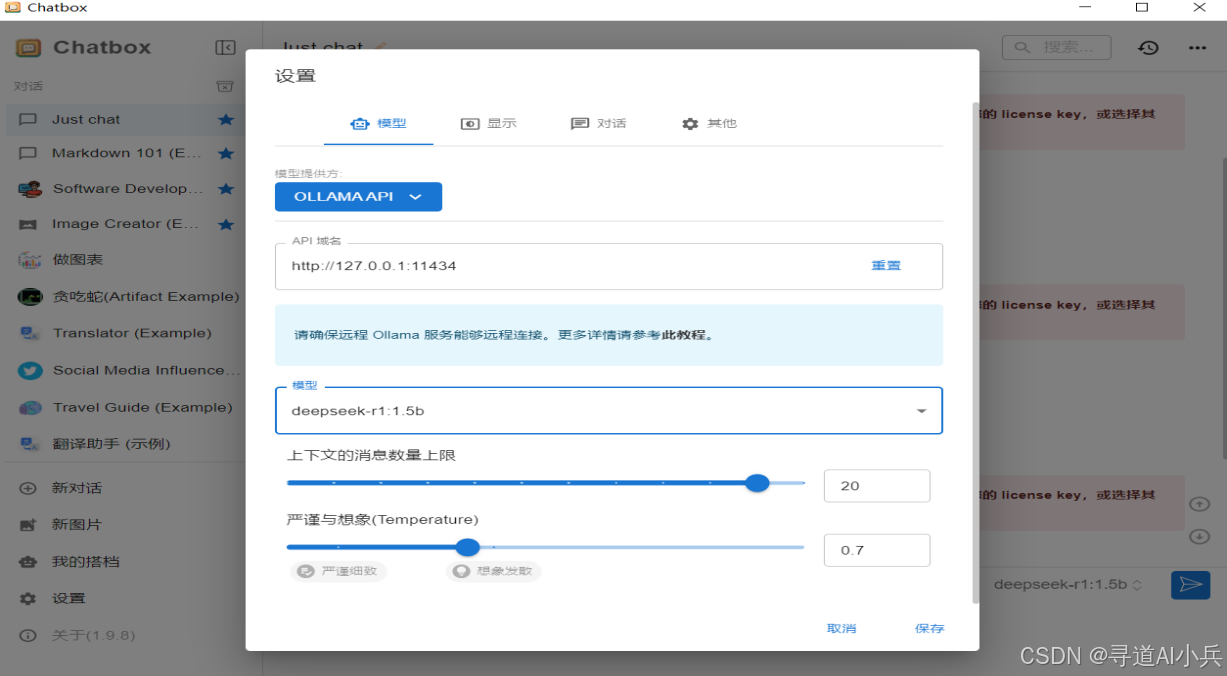Open the deepseek-r1:1.5b model selector in chat footer
This screenshot has height=676, width=1227.
point(1067,584)
